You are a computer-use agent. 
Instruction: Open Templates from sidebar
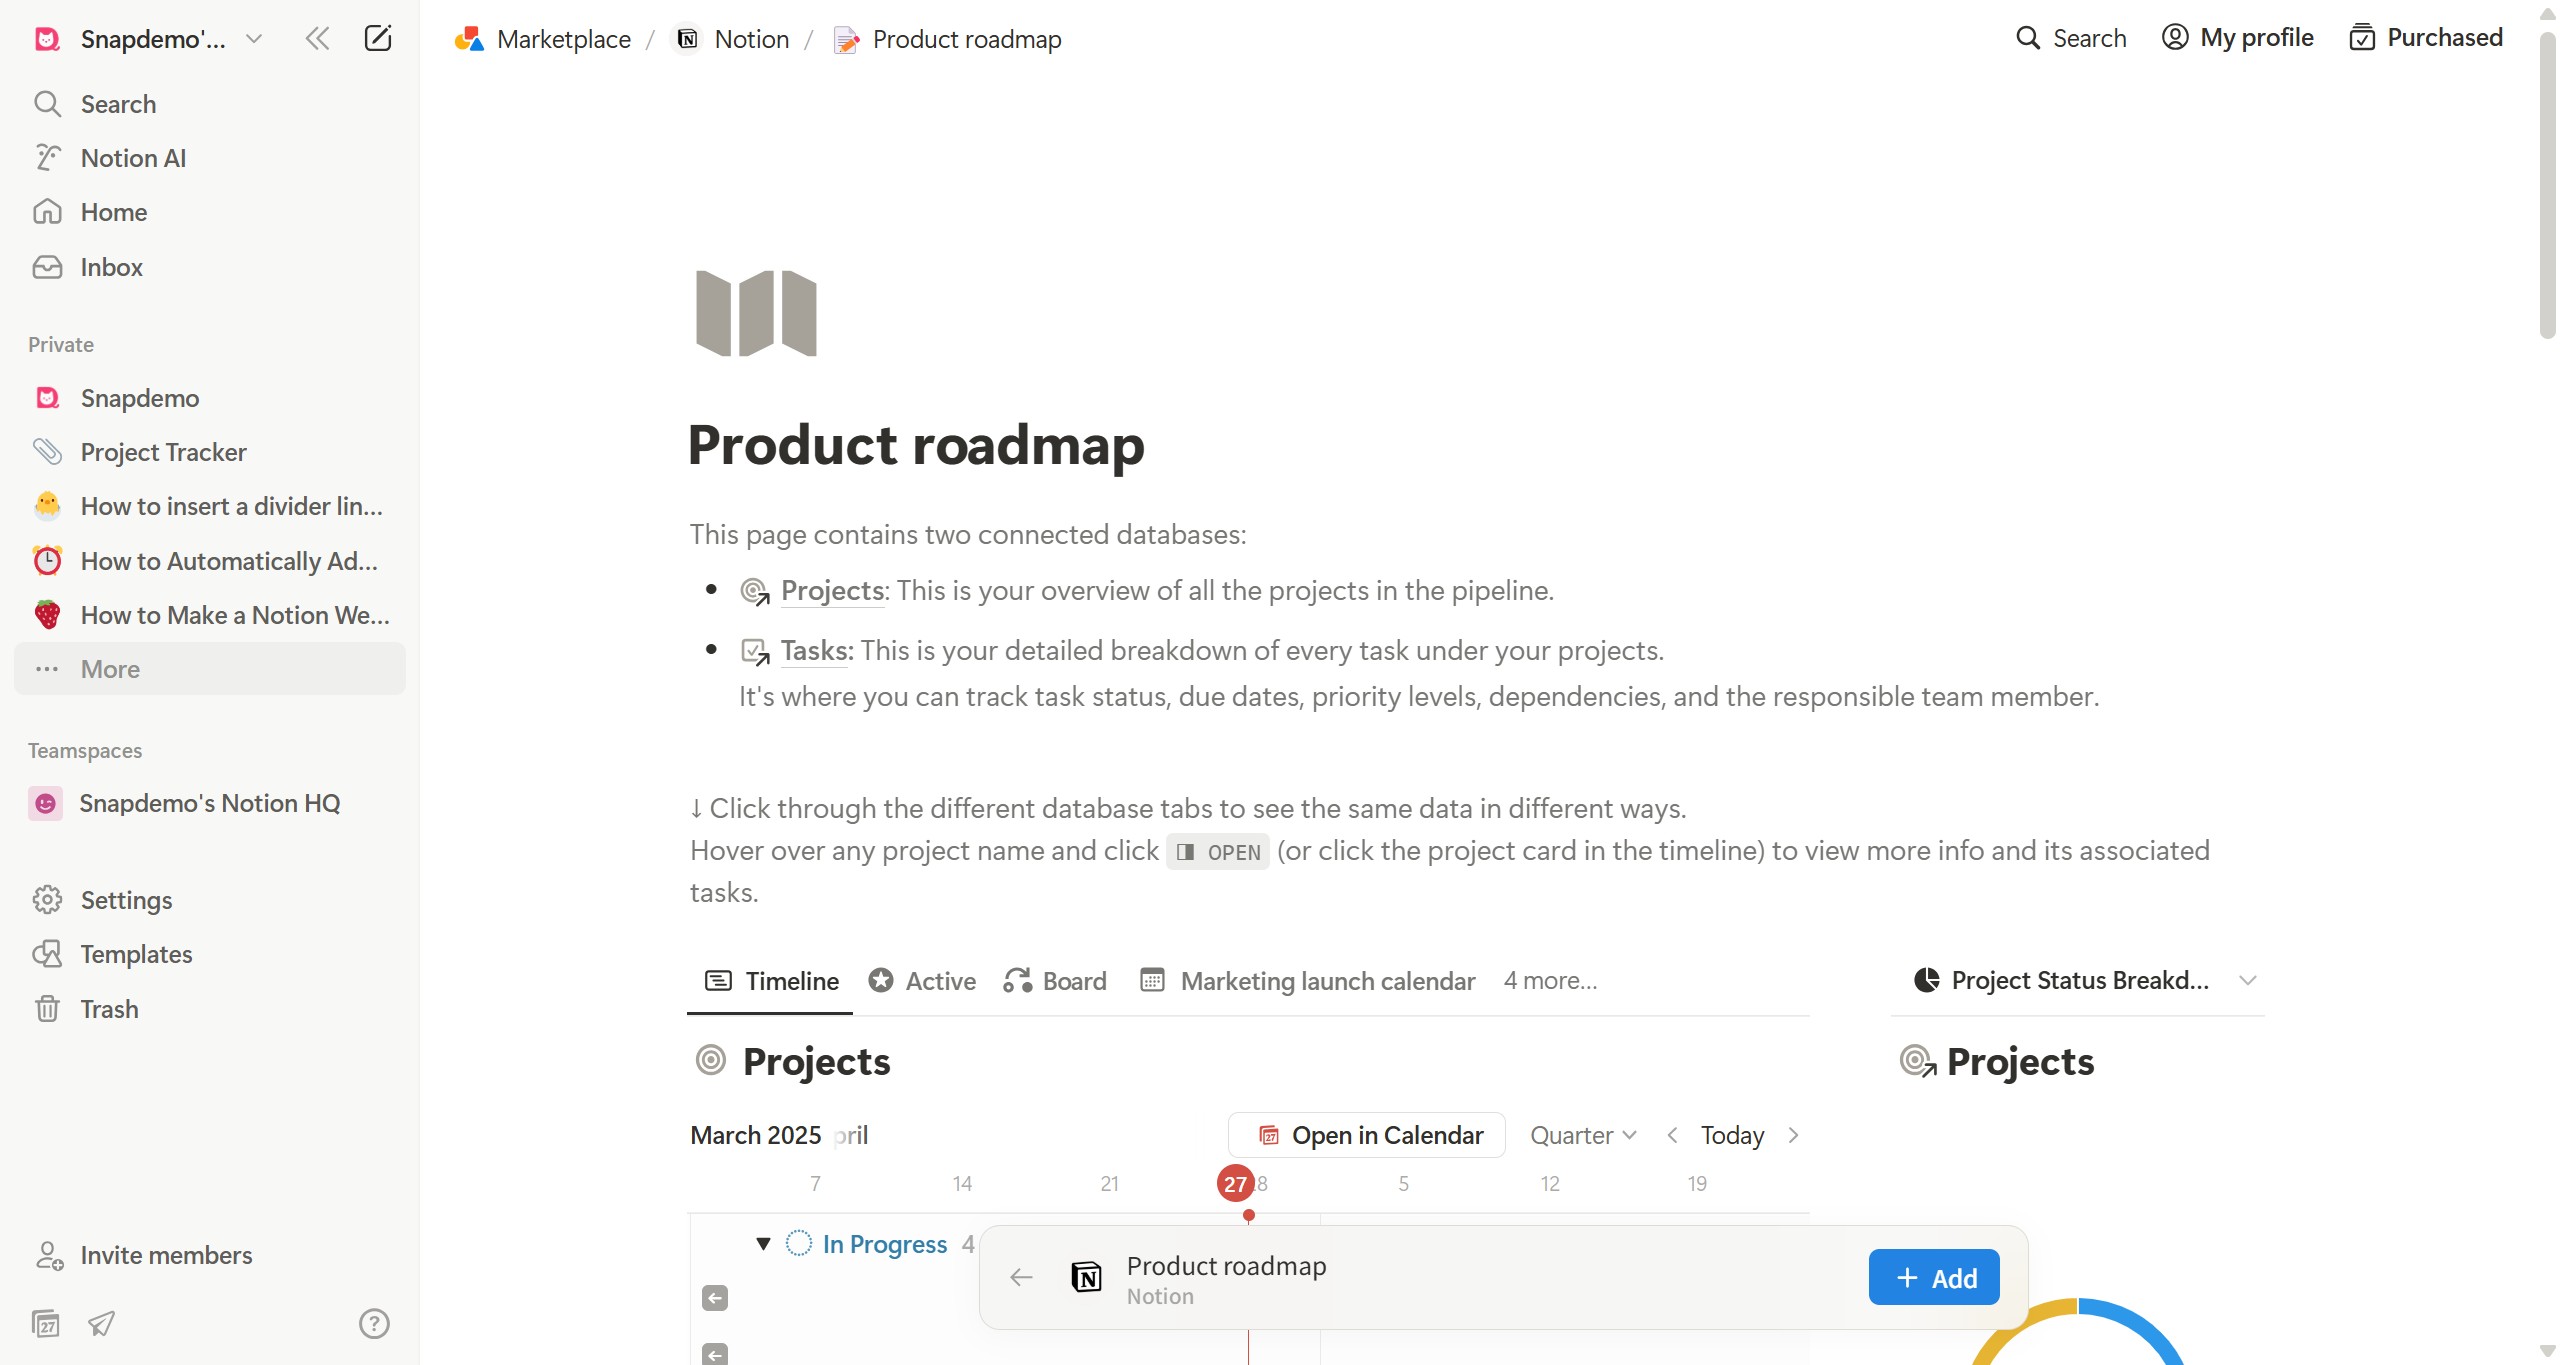point(210,954)
